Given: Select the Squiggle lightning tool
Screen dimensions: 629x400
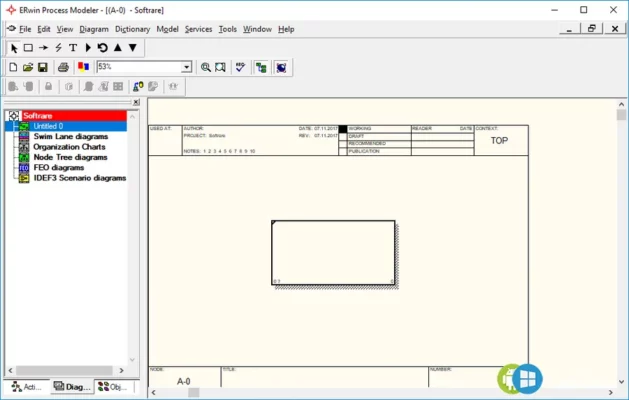Looking at the screenshot, I should pyautogui.click(x=59, y=48).
